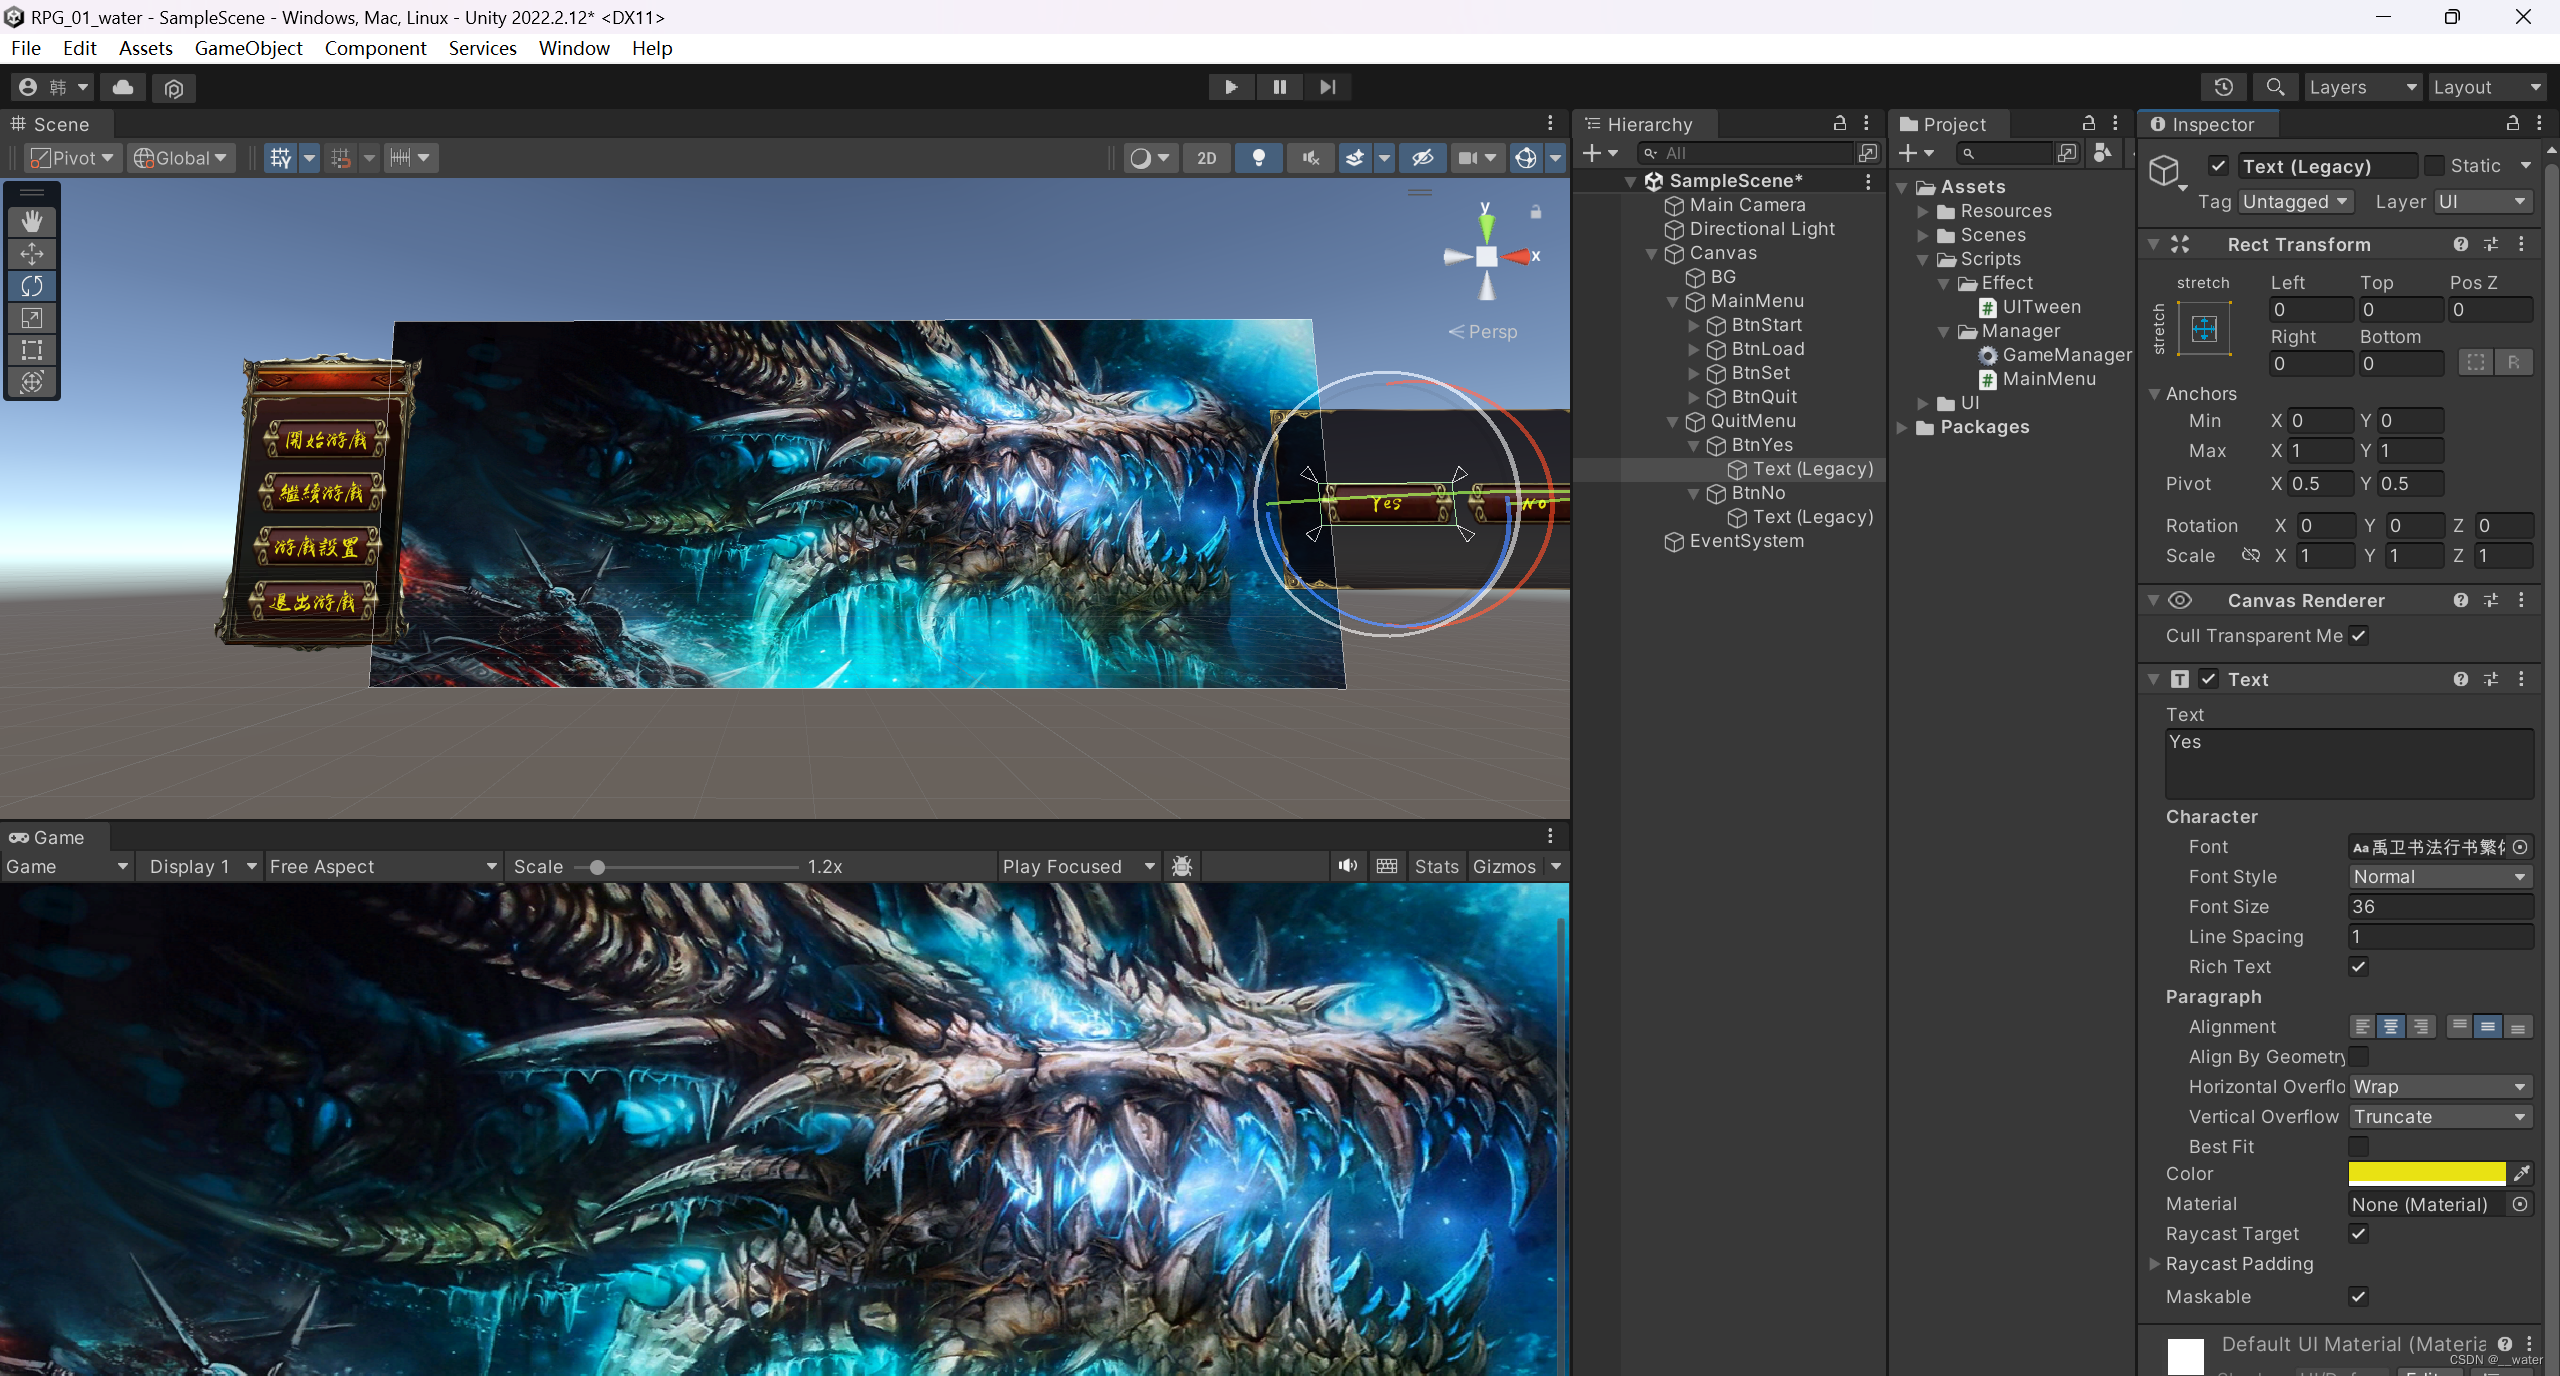Toggle Scene gizmos globe icon

click(1526, 158)
